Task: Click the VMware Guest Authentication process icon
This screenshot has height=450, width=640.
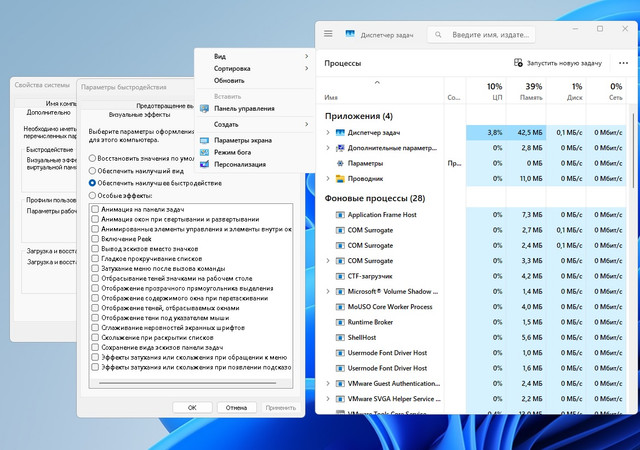Action: (340, 383)
